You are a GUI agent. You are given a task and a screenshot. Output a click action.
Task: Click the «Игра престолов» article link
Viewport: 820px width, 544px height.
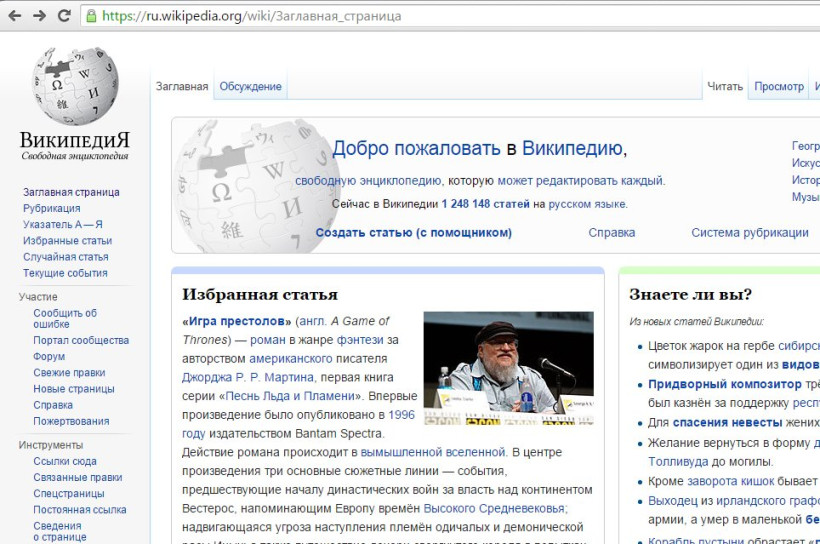[237, 321]
